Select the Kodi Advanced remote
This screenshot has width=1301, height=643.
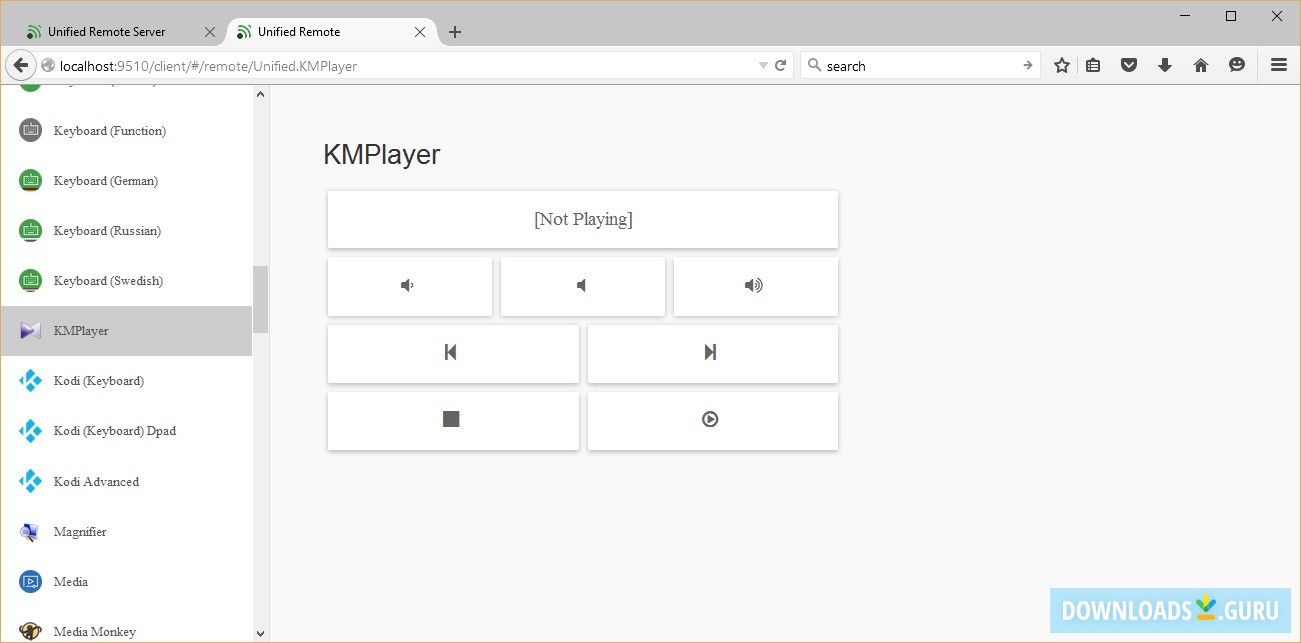point(95,481)
